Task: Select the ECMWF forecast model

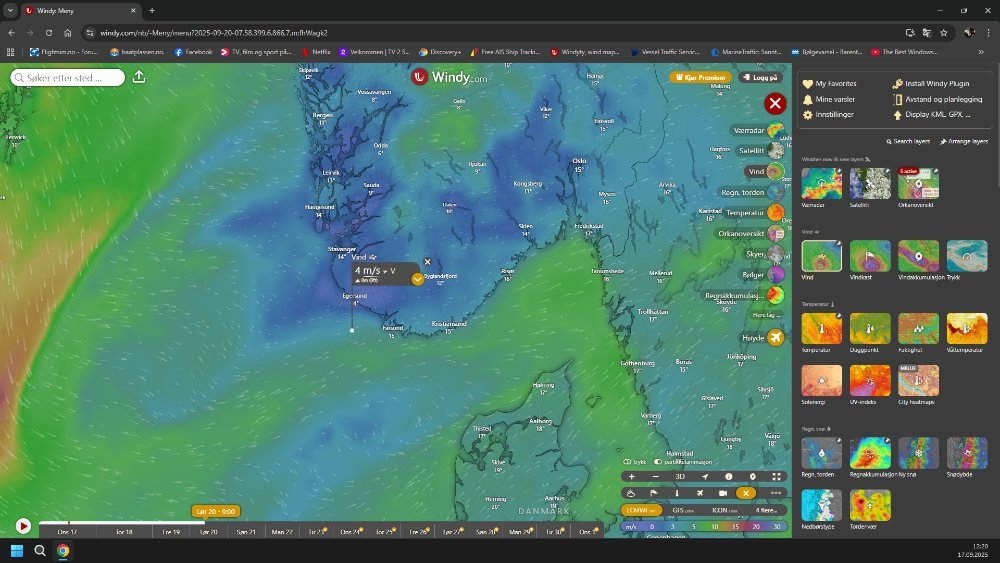Action: pyautogui.click(x=642, y=510)
